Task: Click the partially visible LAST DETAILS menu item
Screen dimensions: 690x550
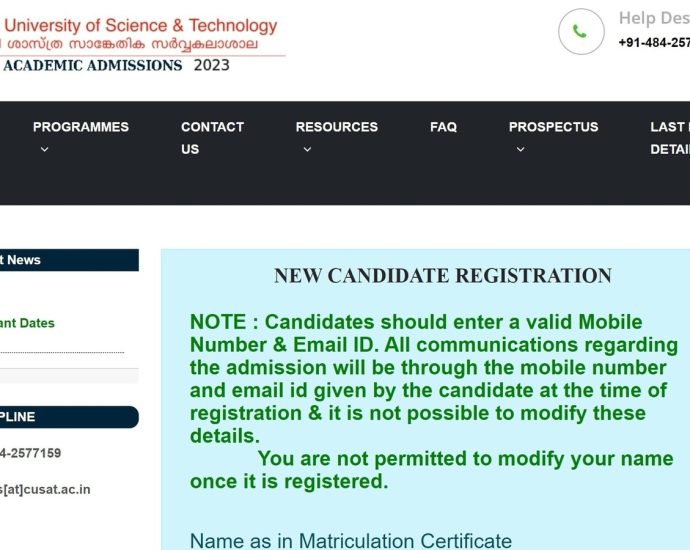Action: point(669,138)
